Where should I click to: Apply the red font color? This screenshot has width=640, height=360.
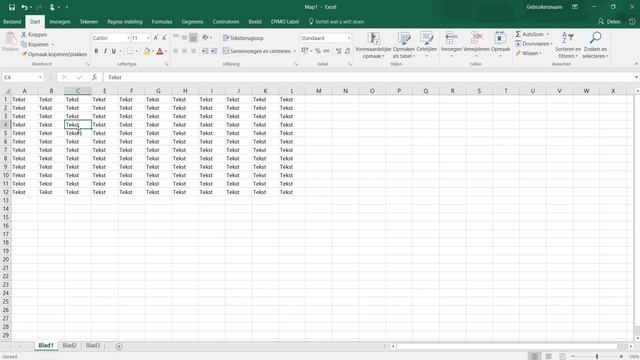point(160,51)
